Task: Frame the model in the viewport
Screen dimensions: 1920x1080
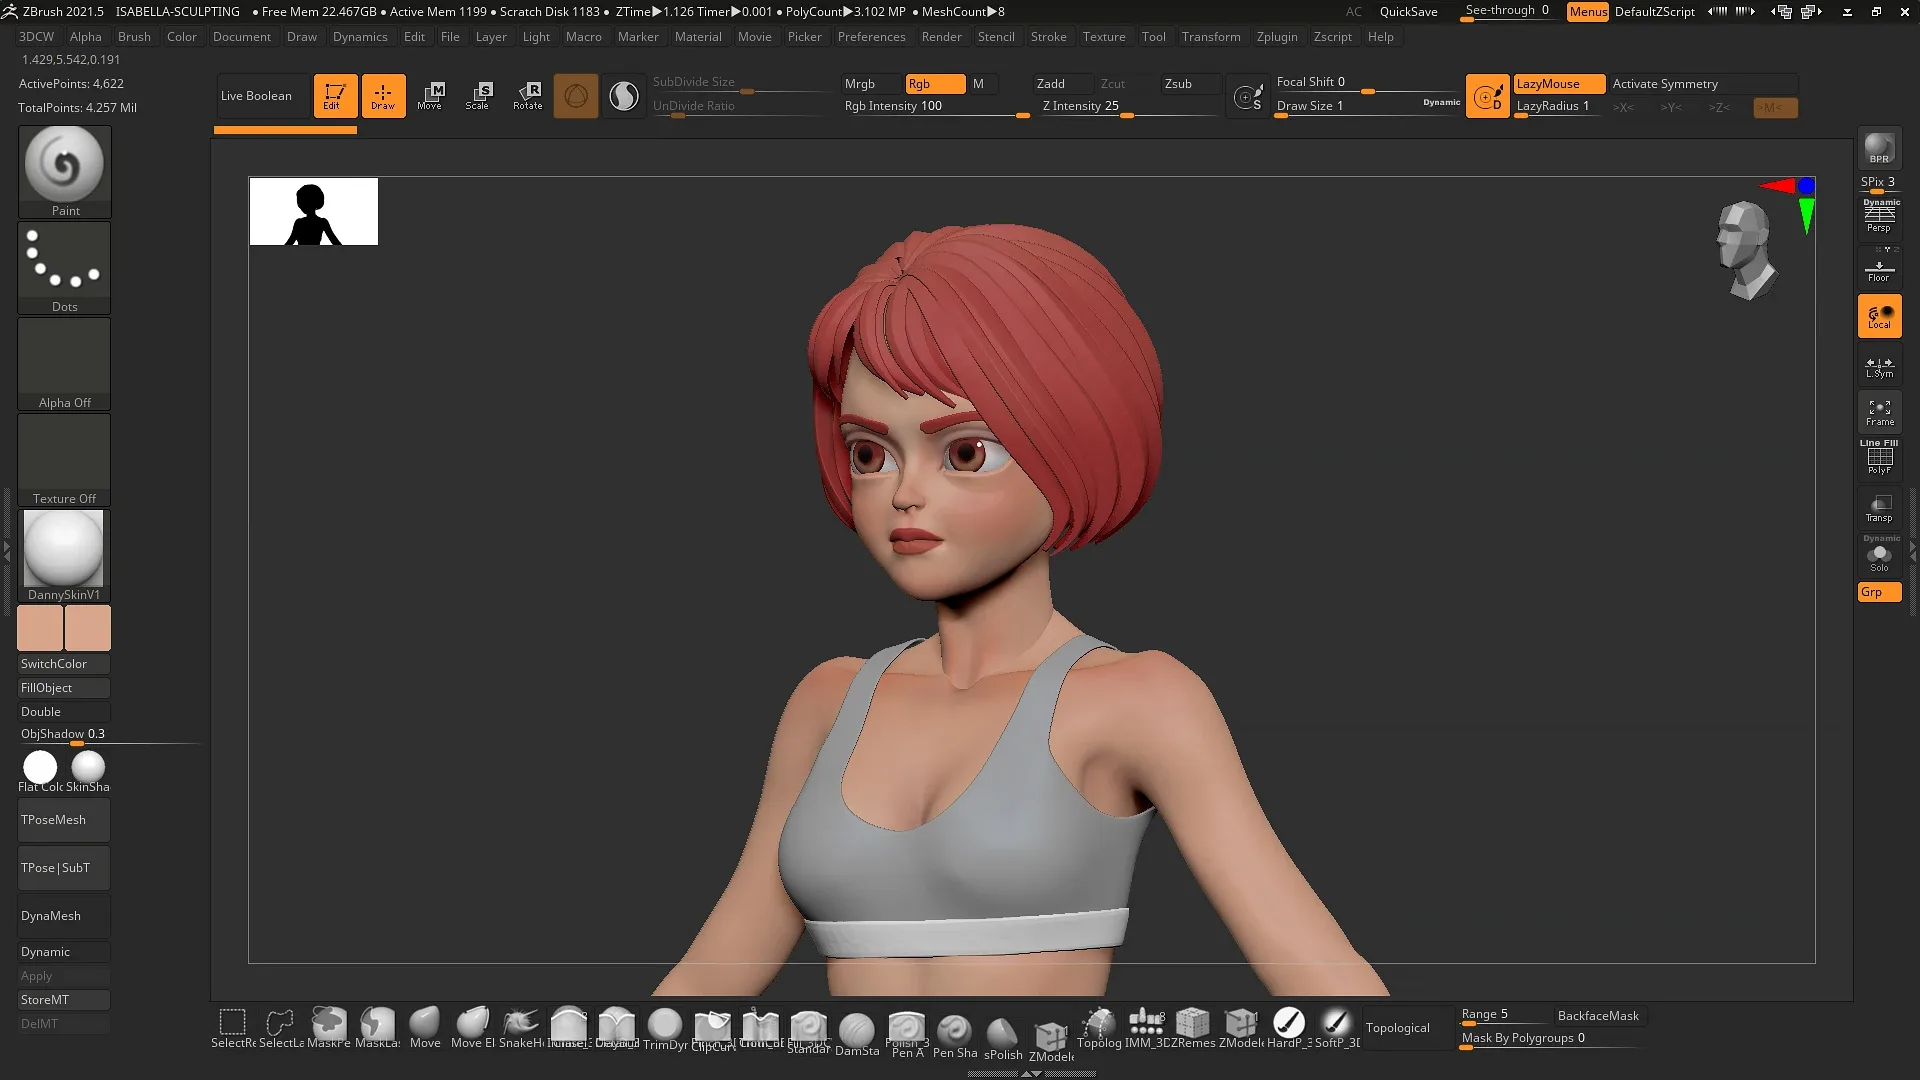Action: pos(1880,411)
